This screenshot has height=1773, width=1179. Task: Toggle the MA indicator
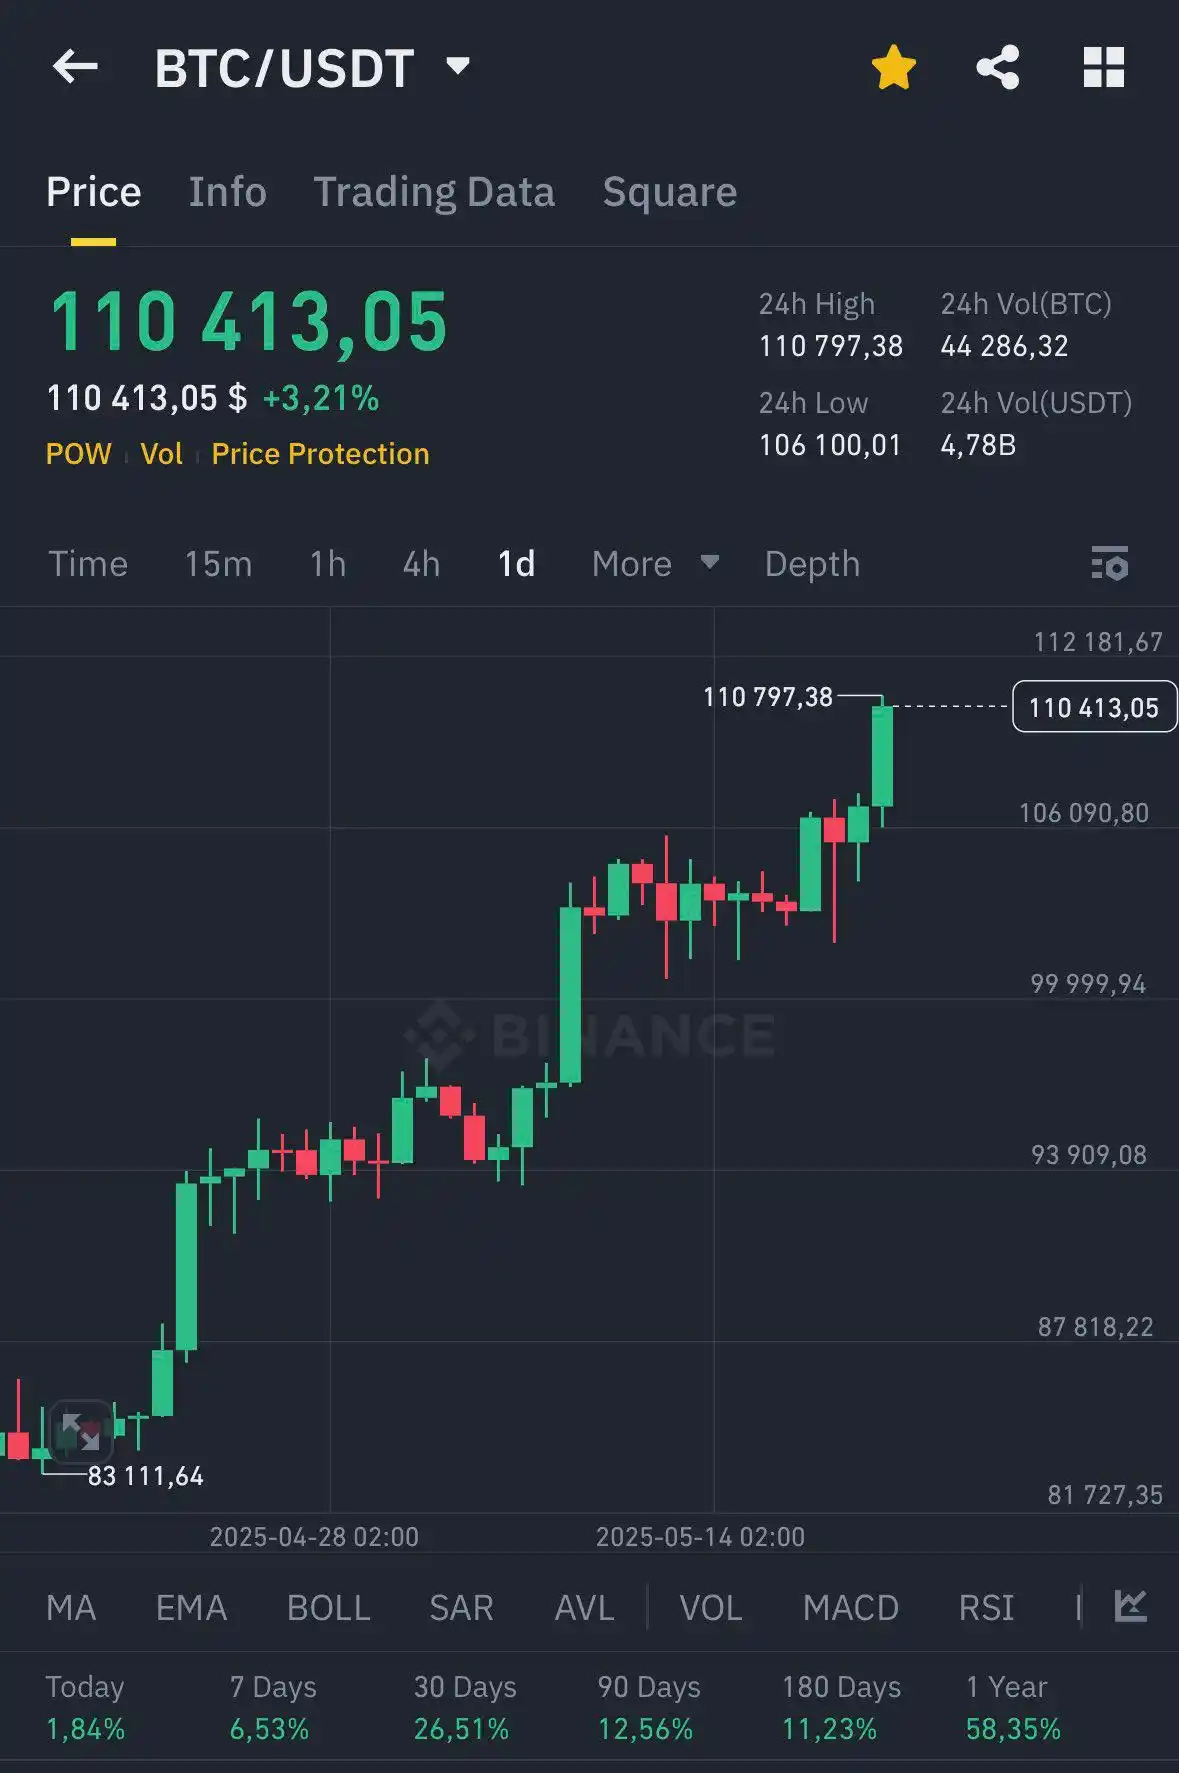(71, 1608)
